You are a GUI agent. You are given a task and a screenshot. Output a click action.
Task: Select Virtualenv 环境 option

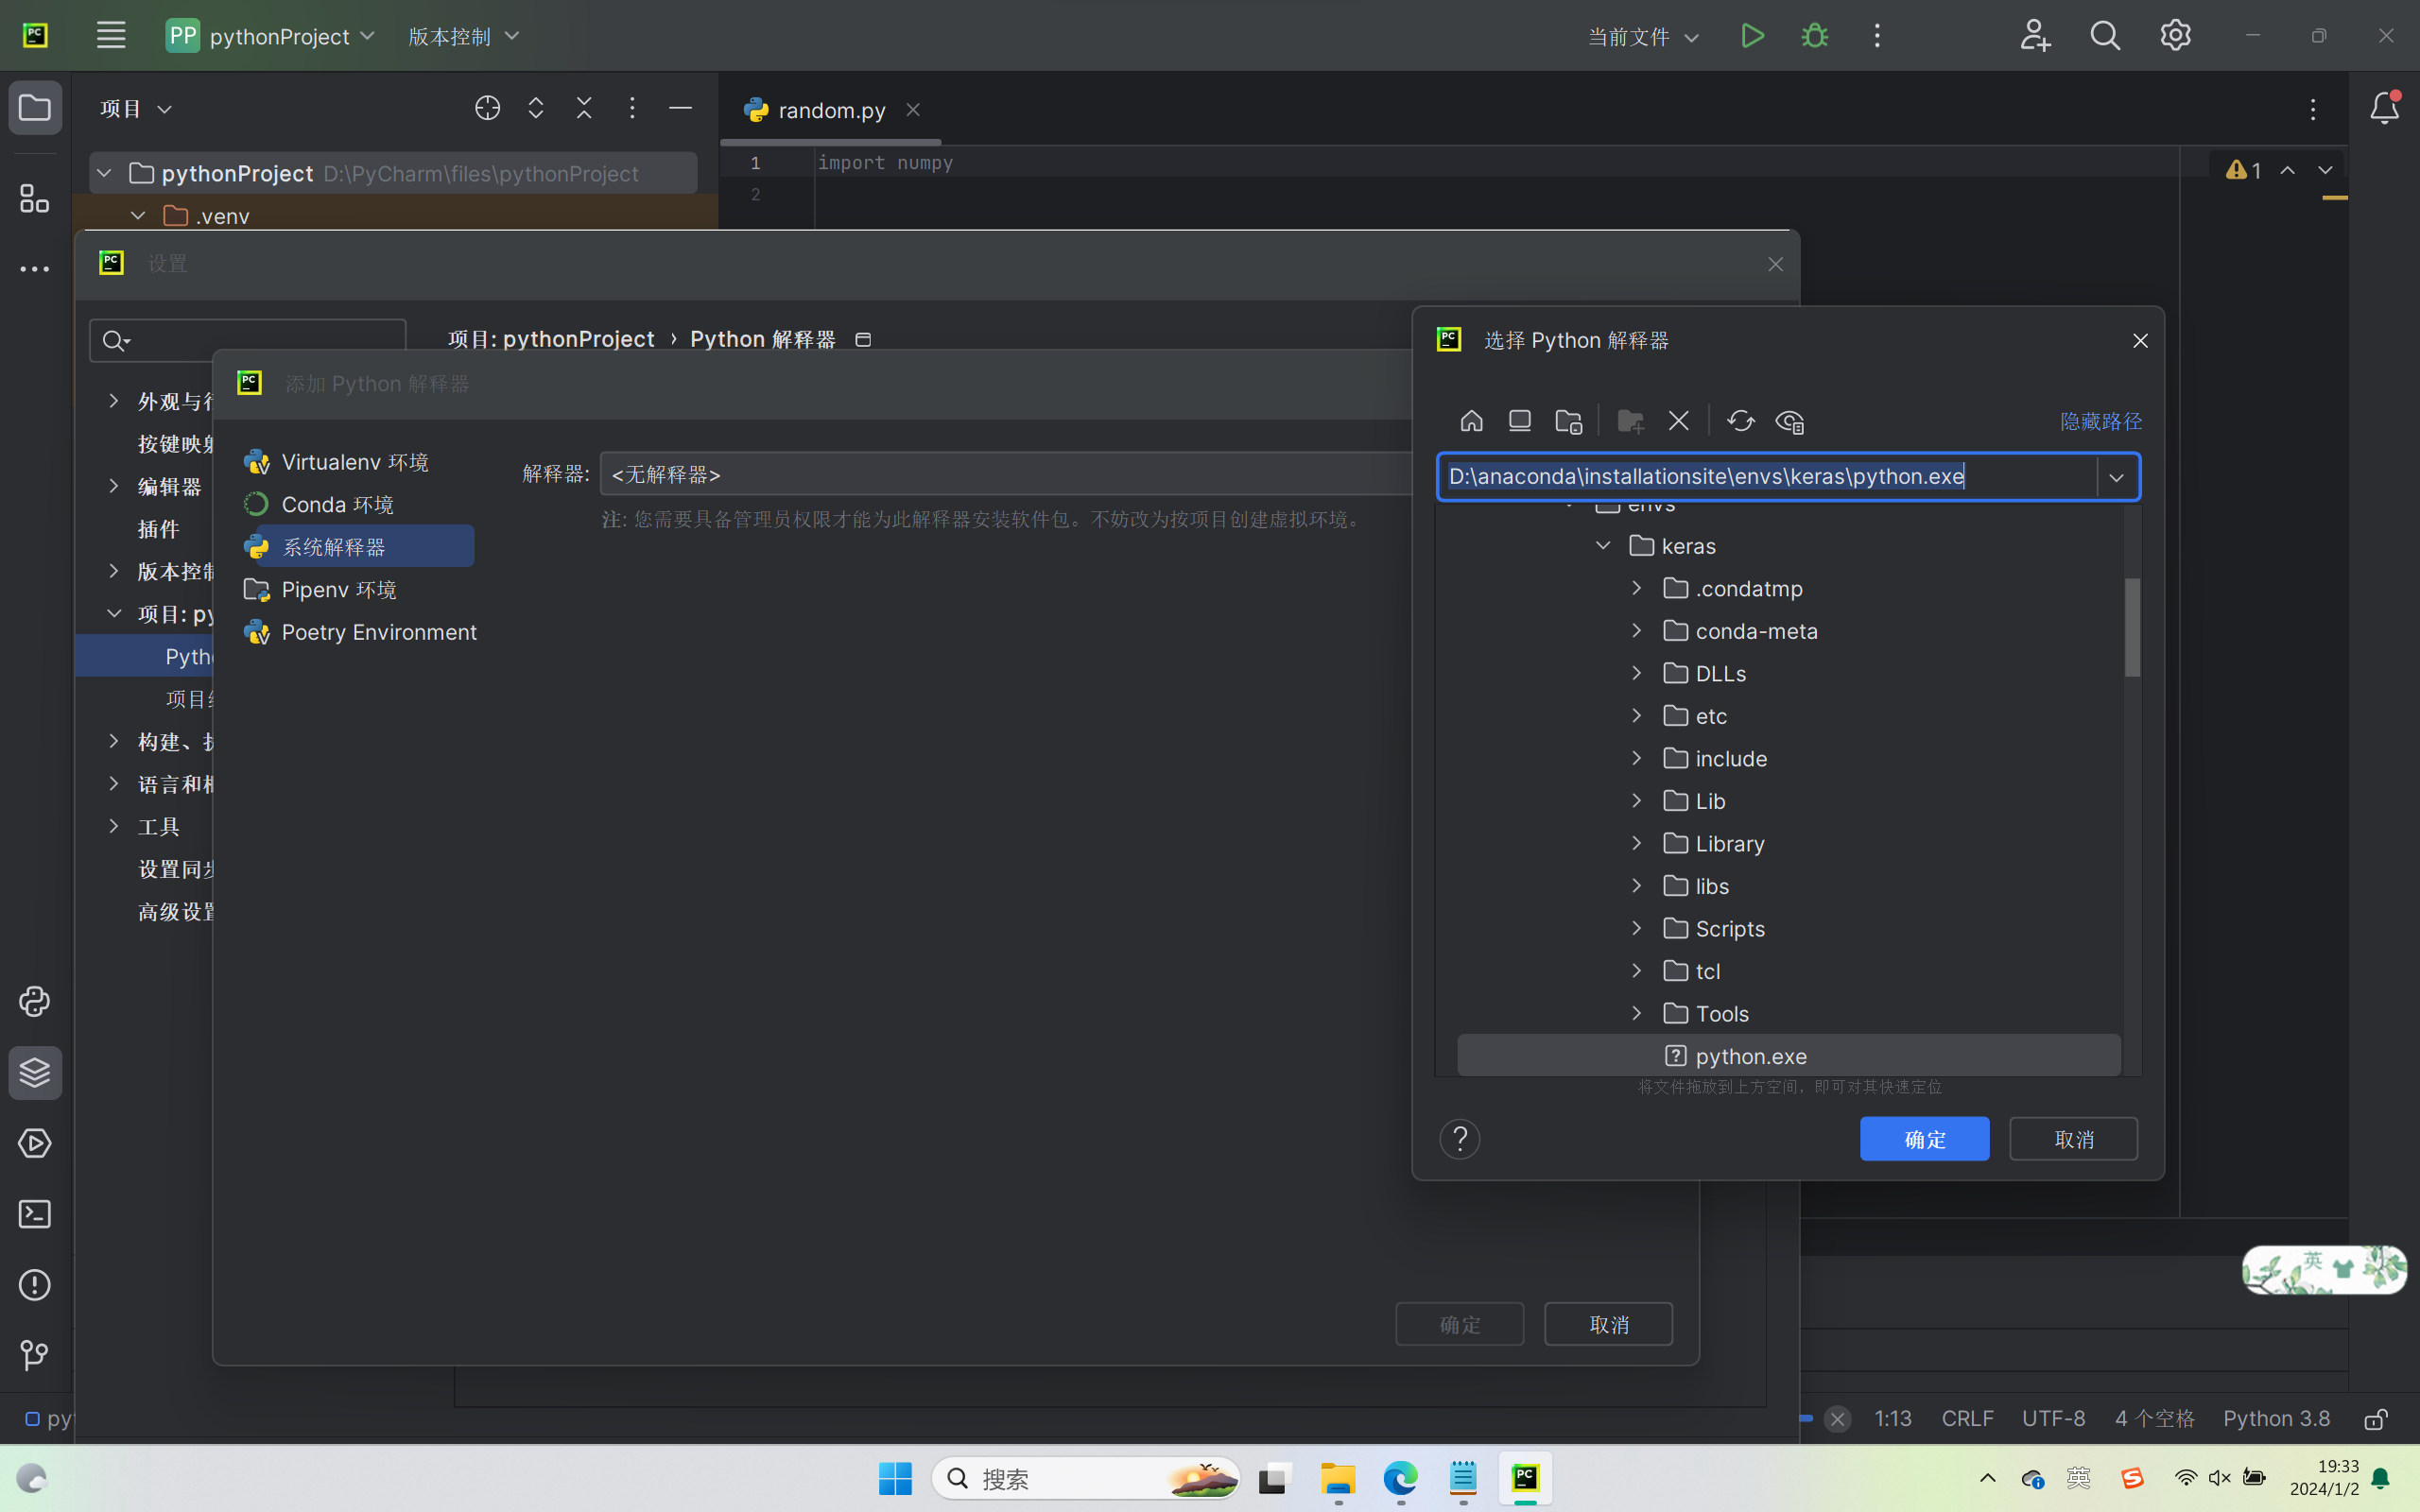357,462
